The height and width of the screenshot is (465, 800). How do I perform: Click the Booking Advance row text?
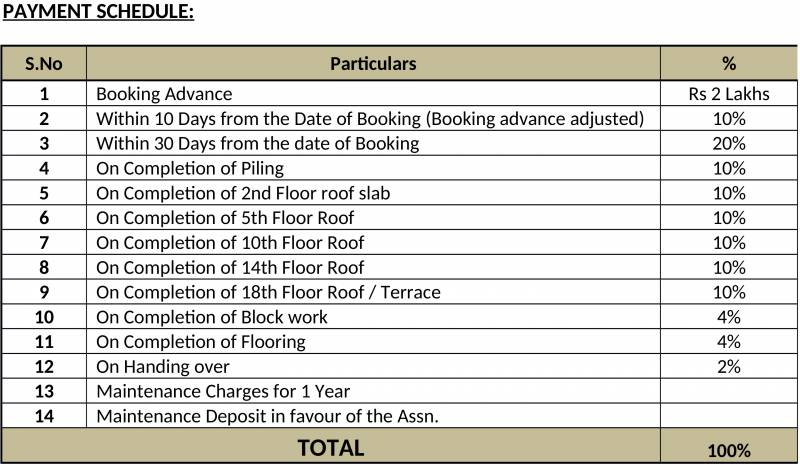point(164,94)
